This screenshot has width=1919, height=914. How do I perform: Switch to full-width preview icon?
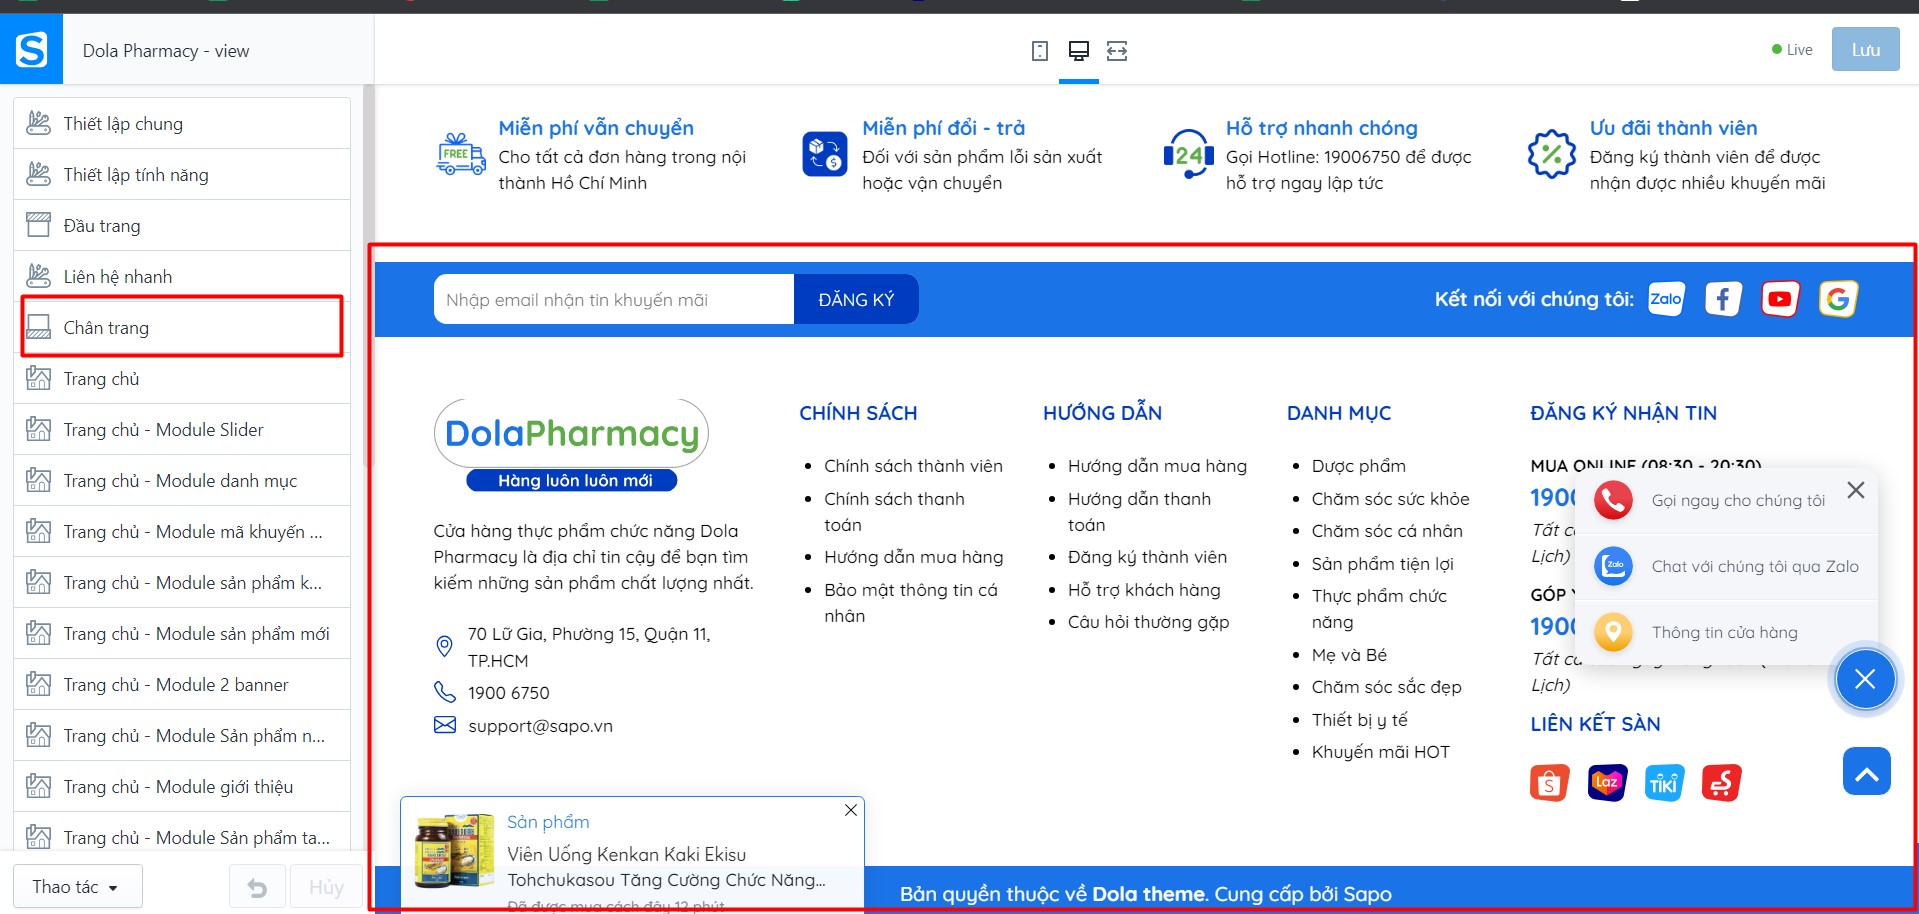(x=1117, y=51)
